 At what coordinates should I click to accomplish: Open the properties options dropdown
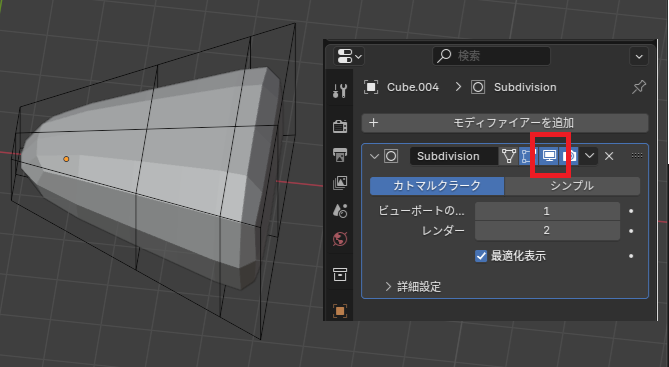(639, 56)
